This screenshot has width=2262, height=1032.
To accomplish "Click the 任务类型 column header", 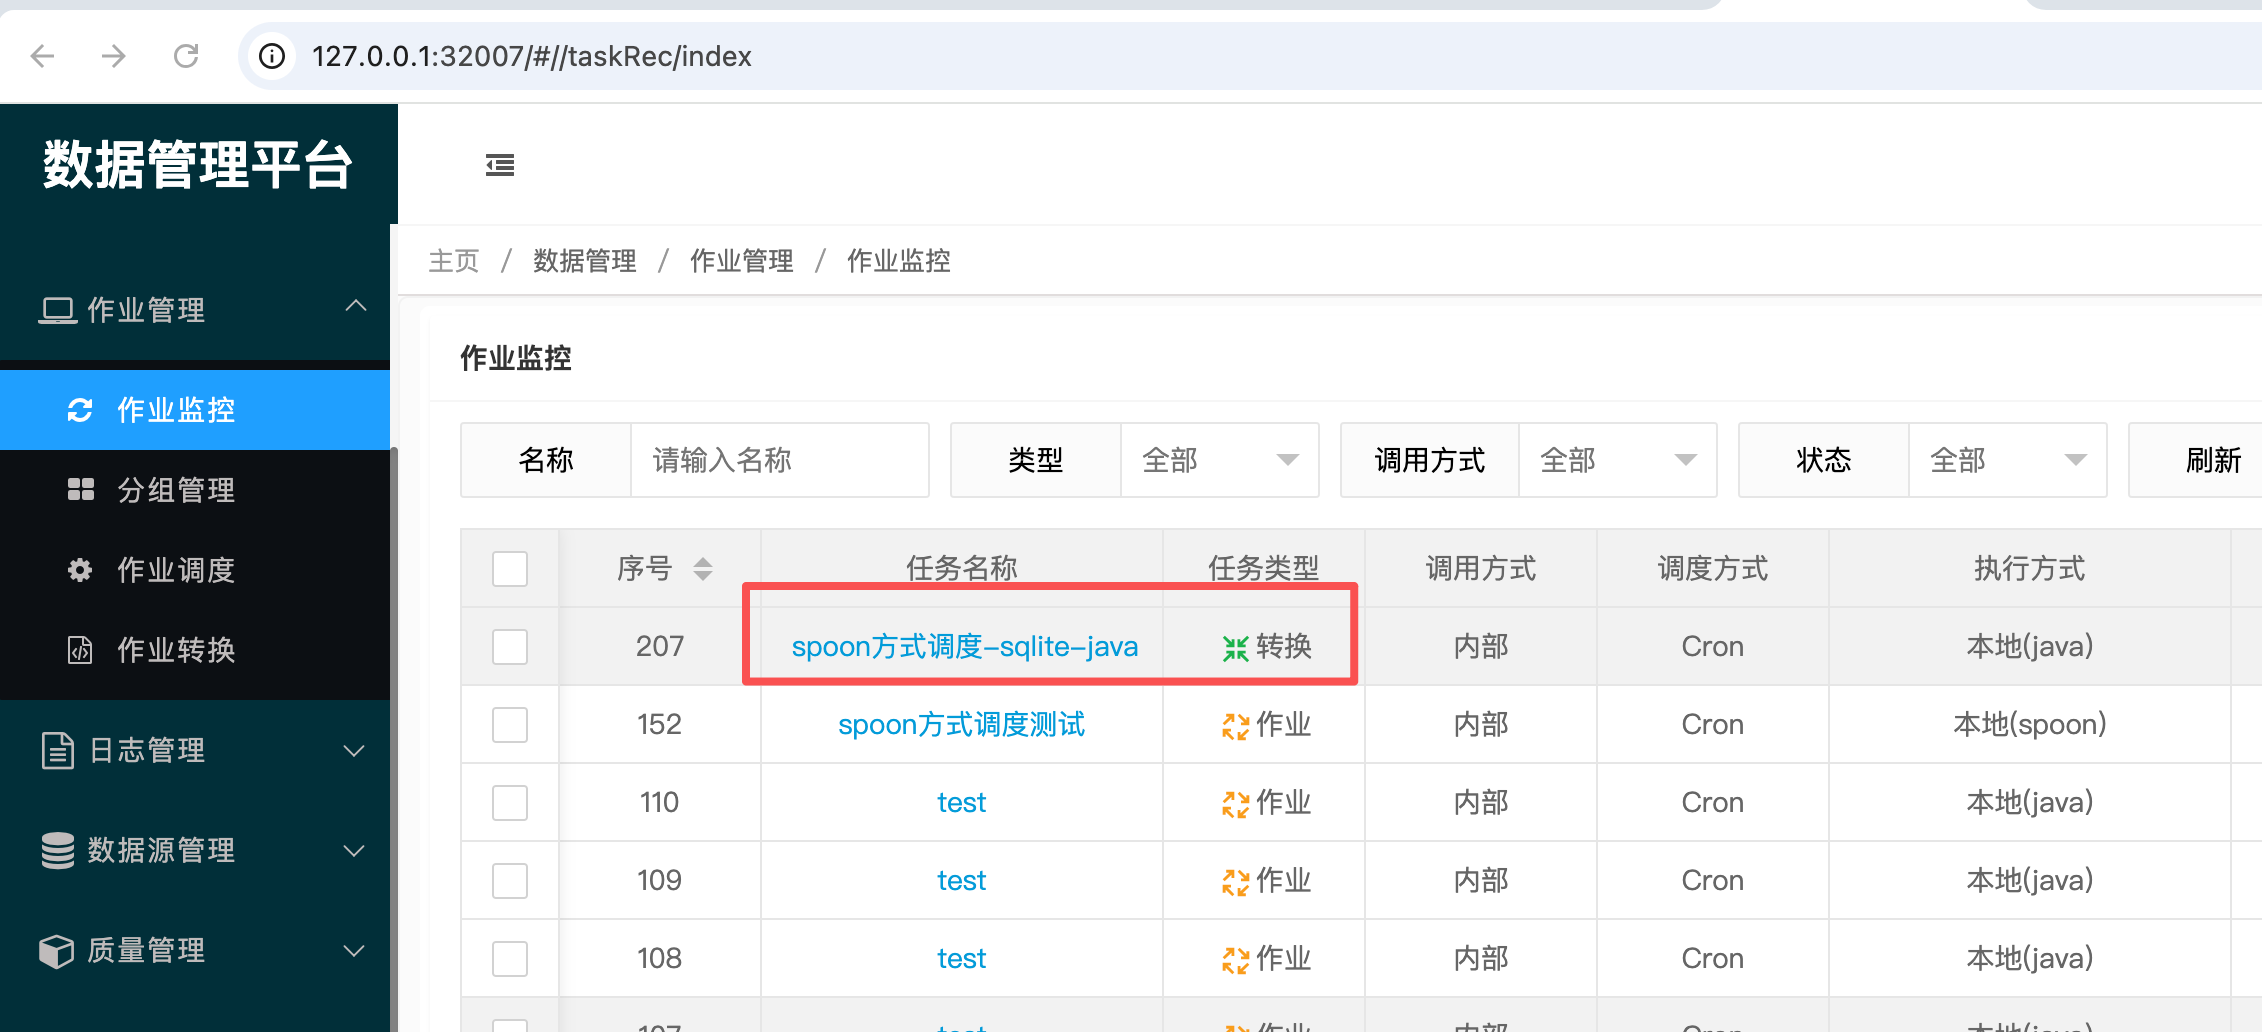I will [1264, 569].
